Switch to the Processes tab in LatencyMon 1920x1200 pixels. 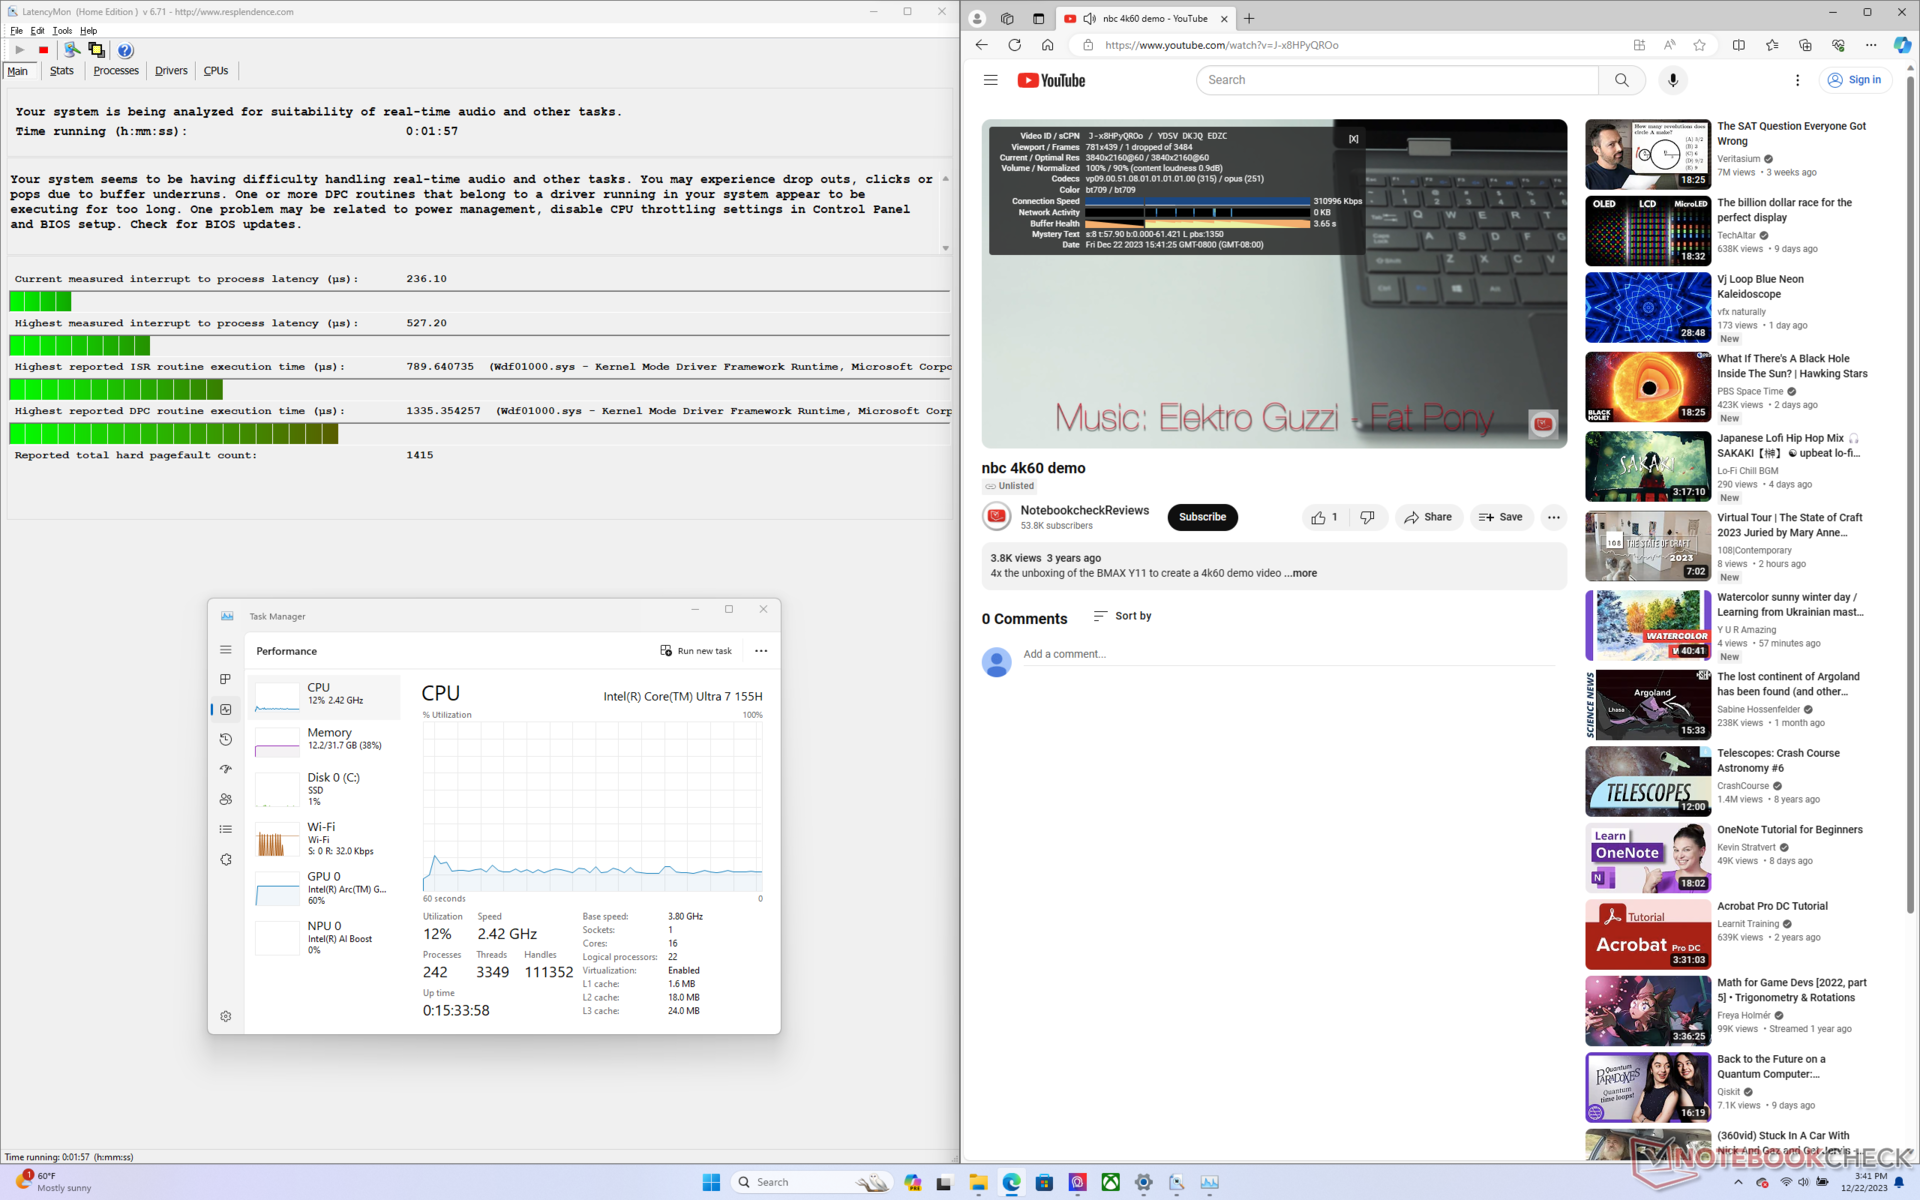(116, 71)
